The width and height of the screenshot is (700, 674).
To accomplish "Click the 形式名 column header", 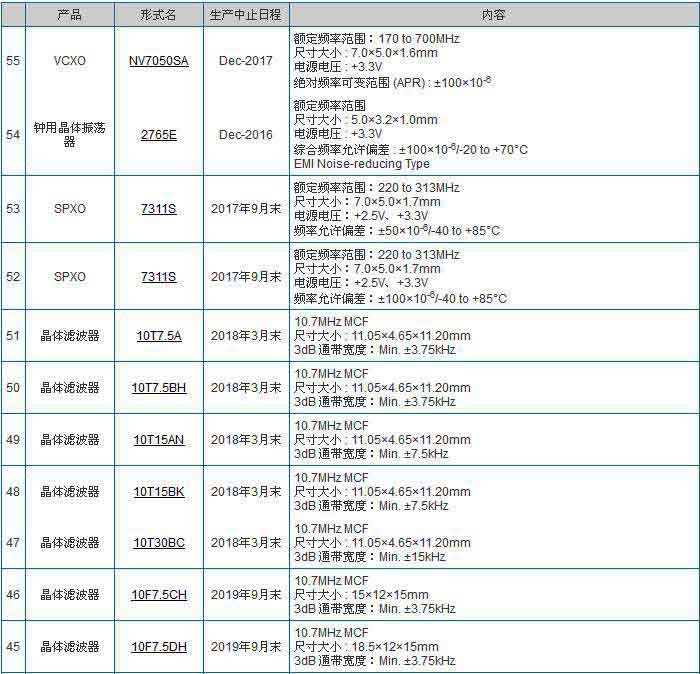I will 158,15.
